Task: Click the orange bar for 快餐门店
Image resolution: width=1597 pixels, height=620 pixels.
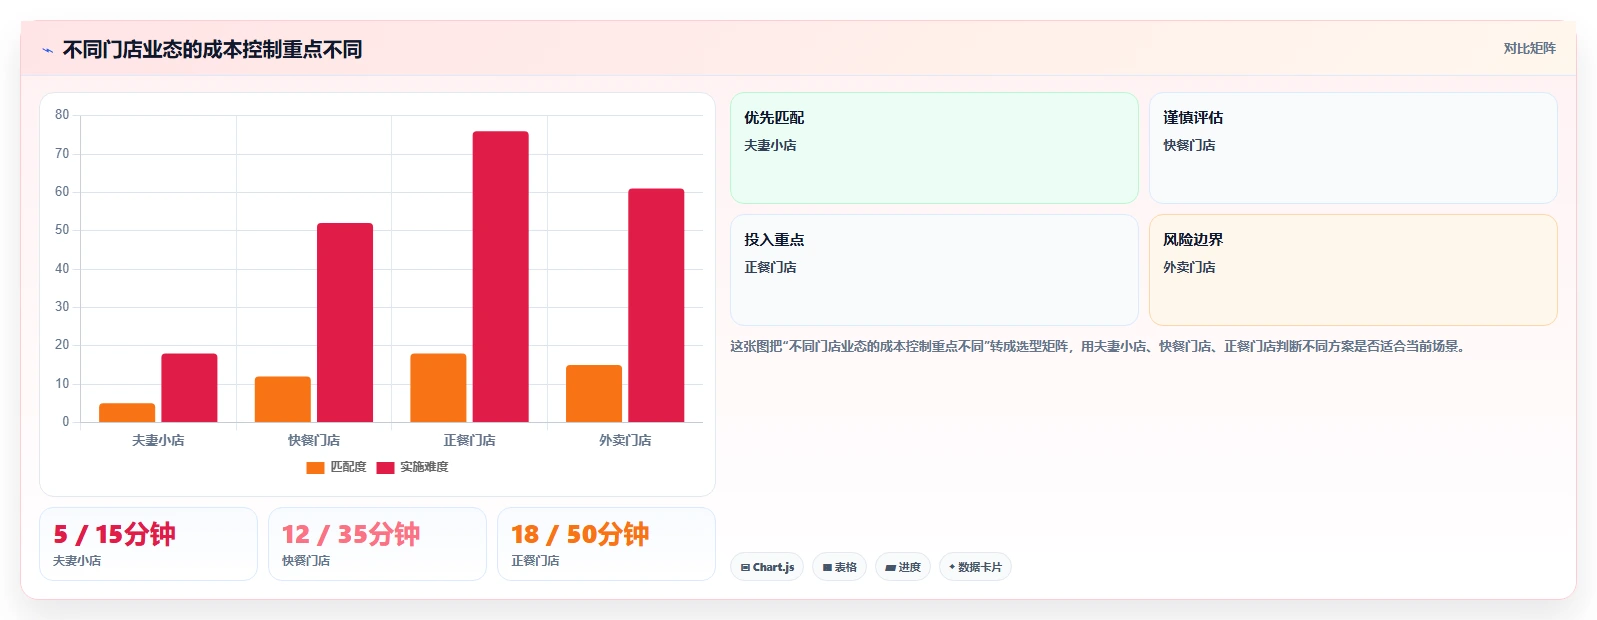Action: coord(283,399)
